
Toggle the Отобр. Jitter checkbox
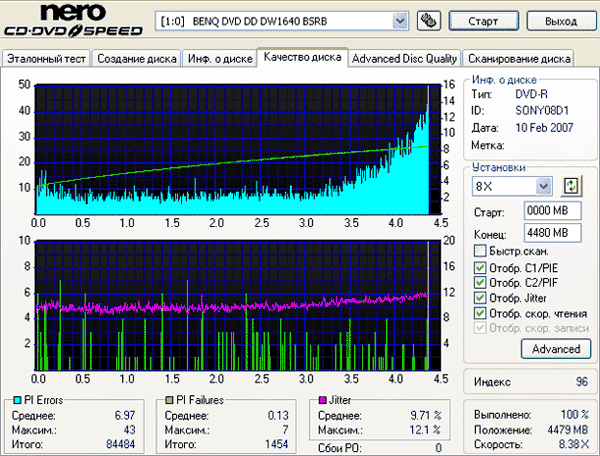pyautogui.click(x=481, y=297)
